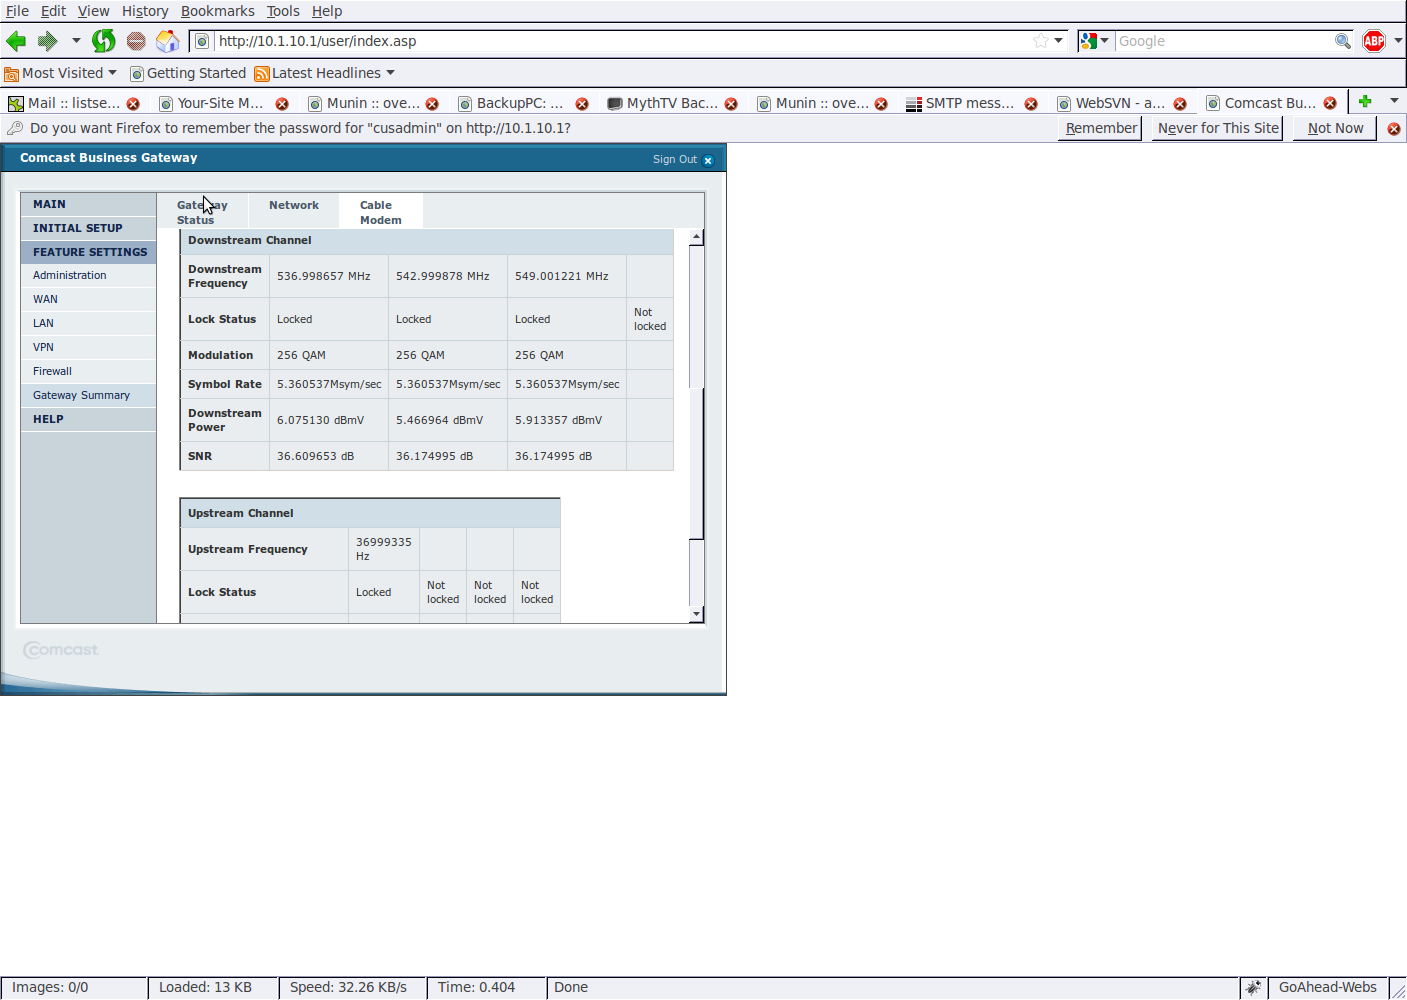Click the Remember password button
1407x1000 pixels.
pyautogui.click(x=1100, y=128)
